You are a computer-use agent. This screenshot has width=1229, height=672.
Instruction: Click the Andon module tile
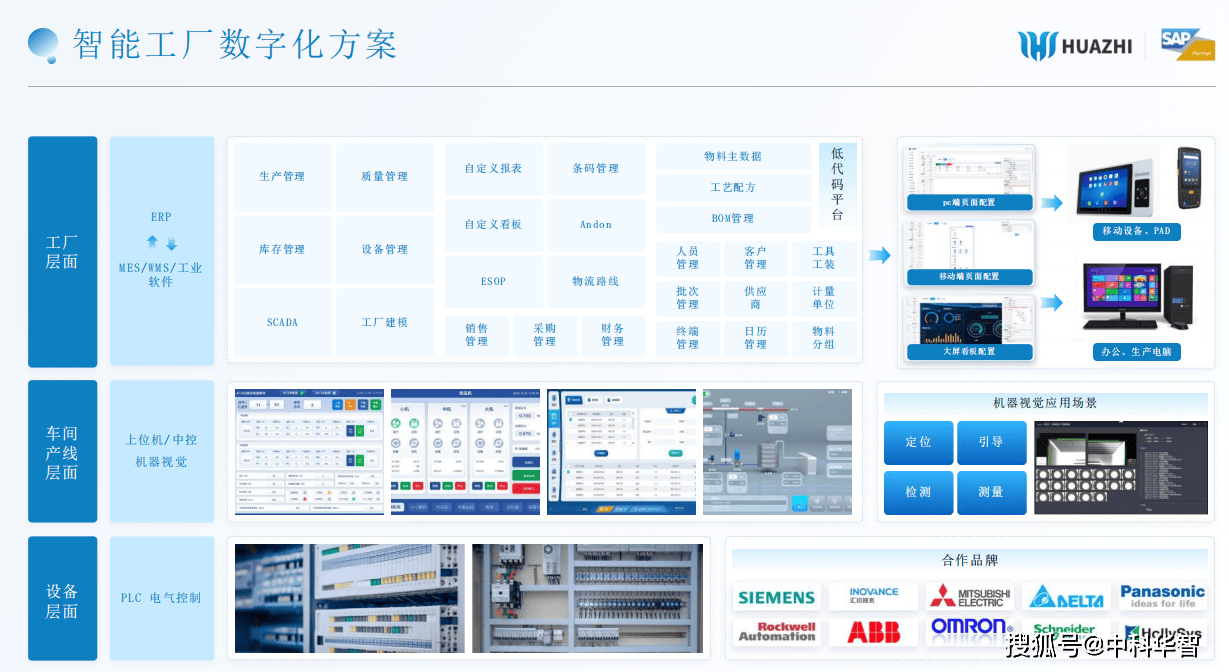596,225
